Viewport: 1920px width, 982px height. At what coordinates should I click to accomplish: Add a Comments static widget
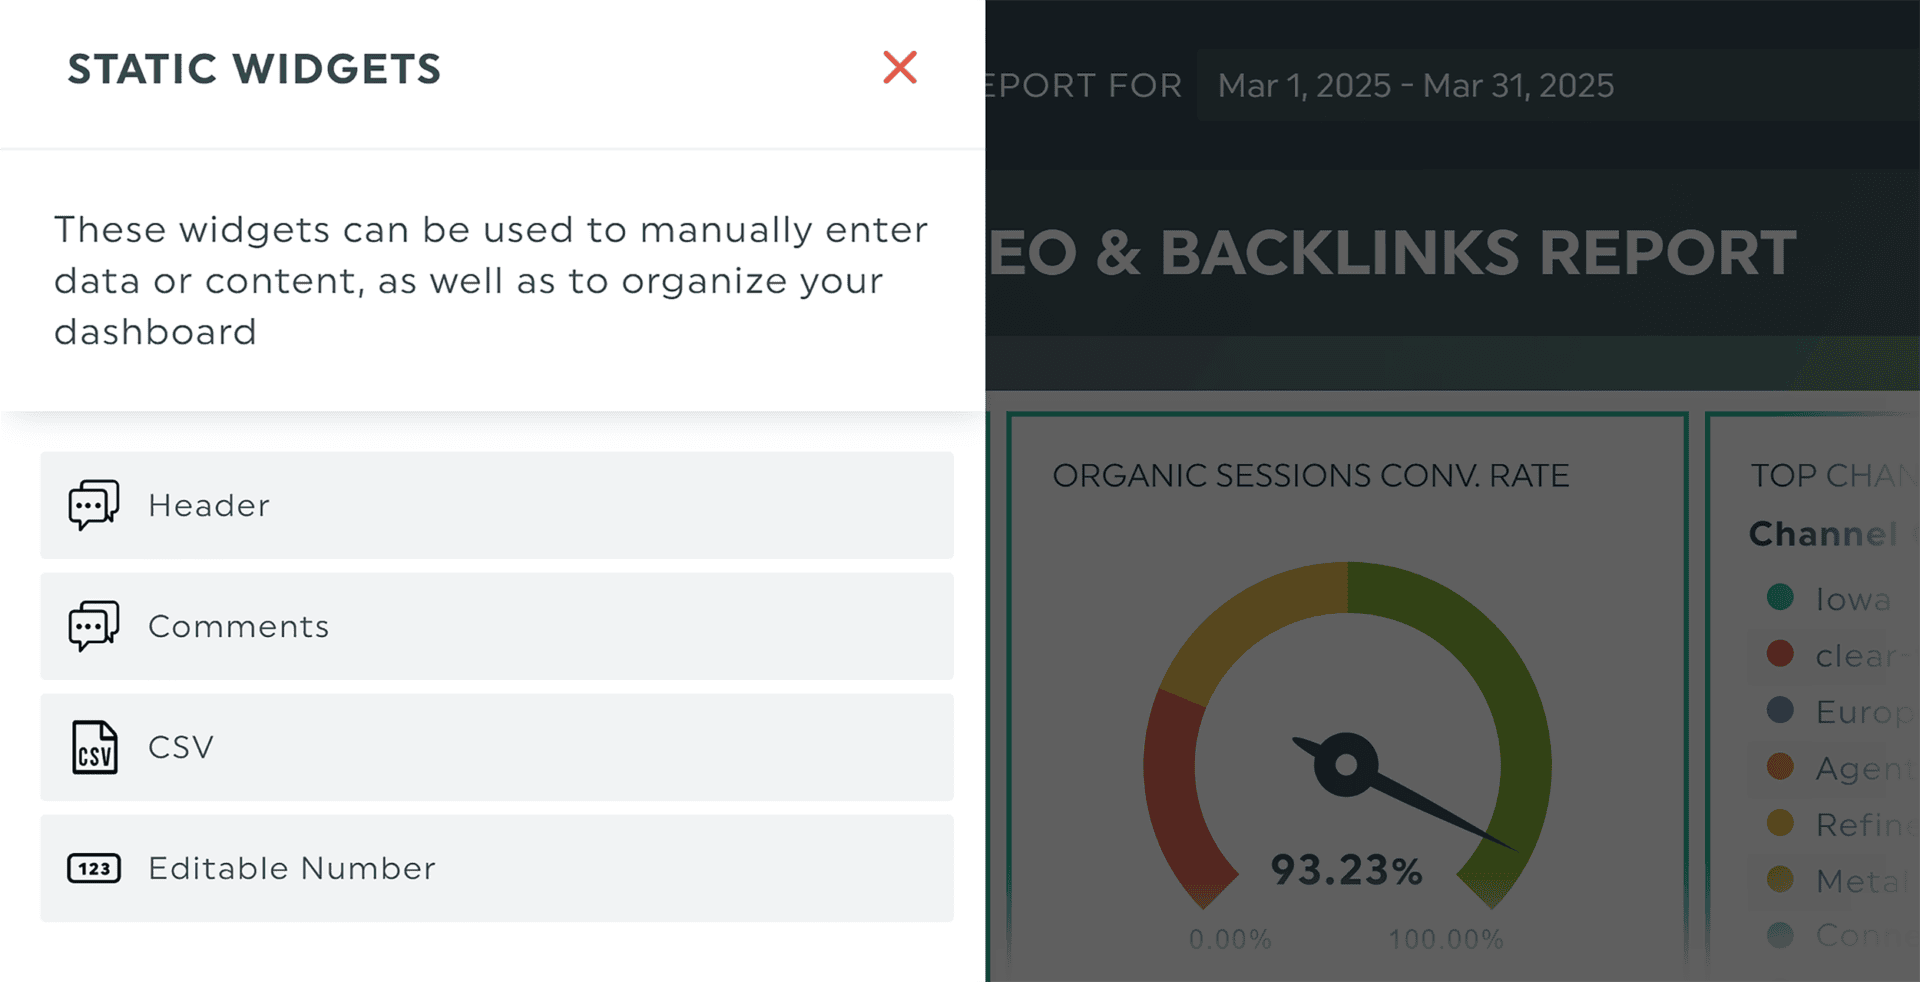(x=497, y=626)
